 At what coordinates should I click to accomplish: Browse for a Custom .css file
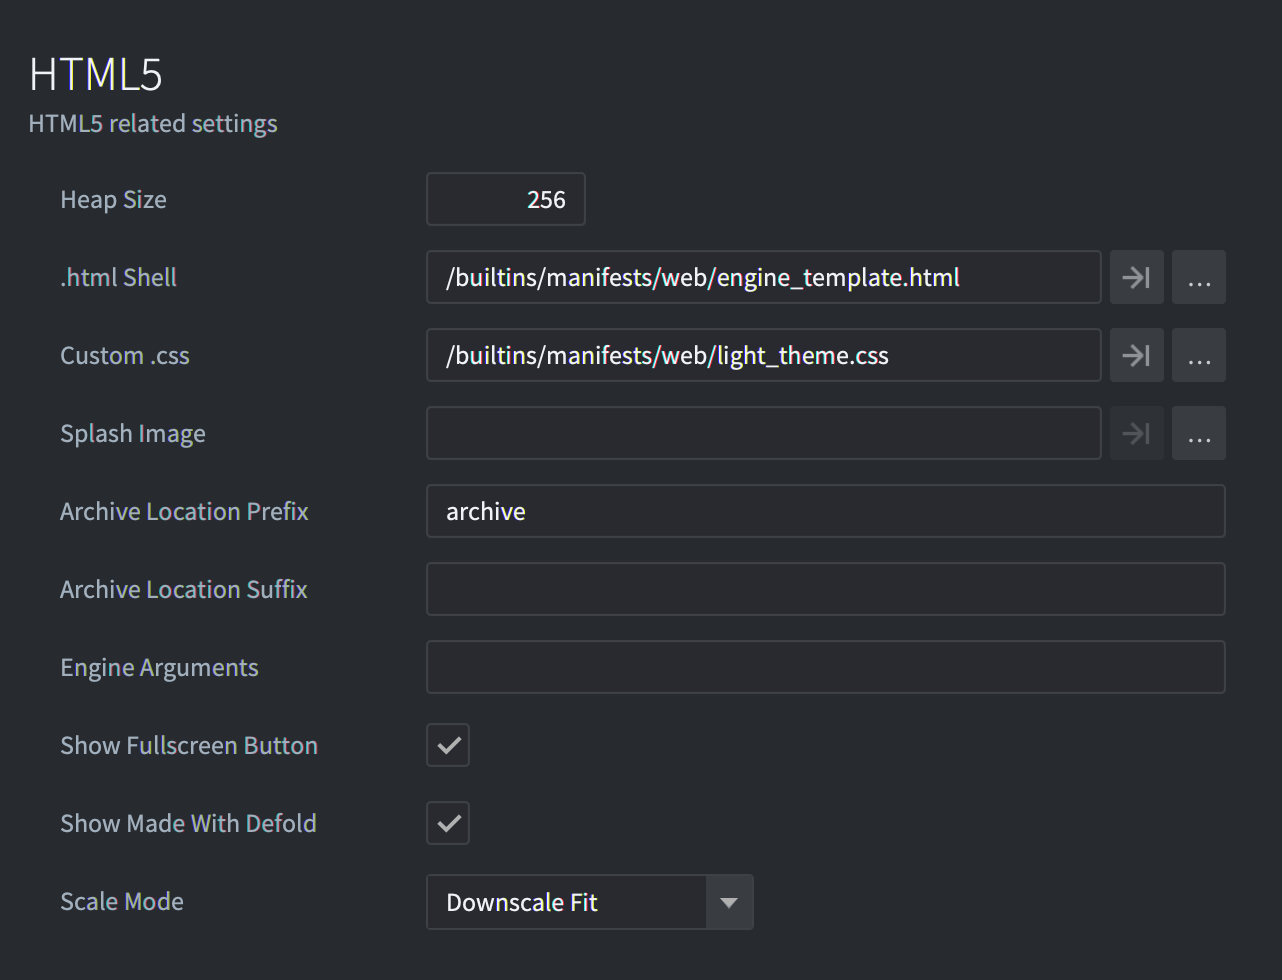point(1198,355)
